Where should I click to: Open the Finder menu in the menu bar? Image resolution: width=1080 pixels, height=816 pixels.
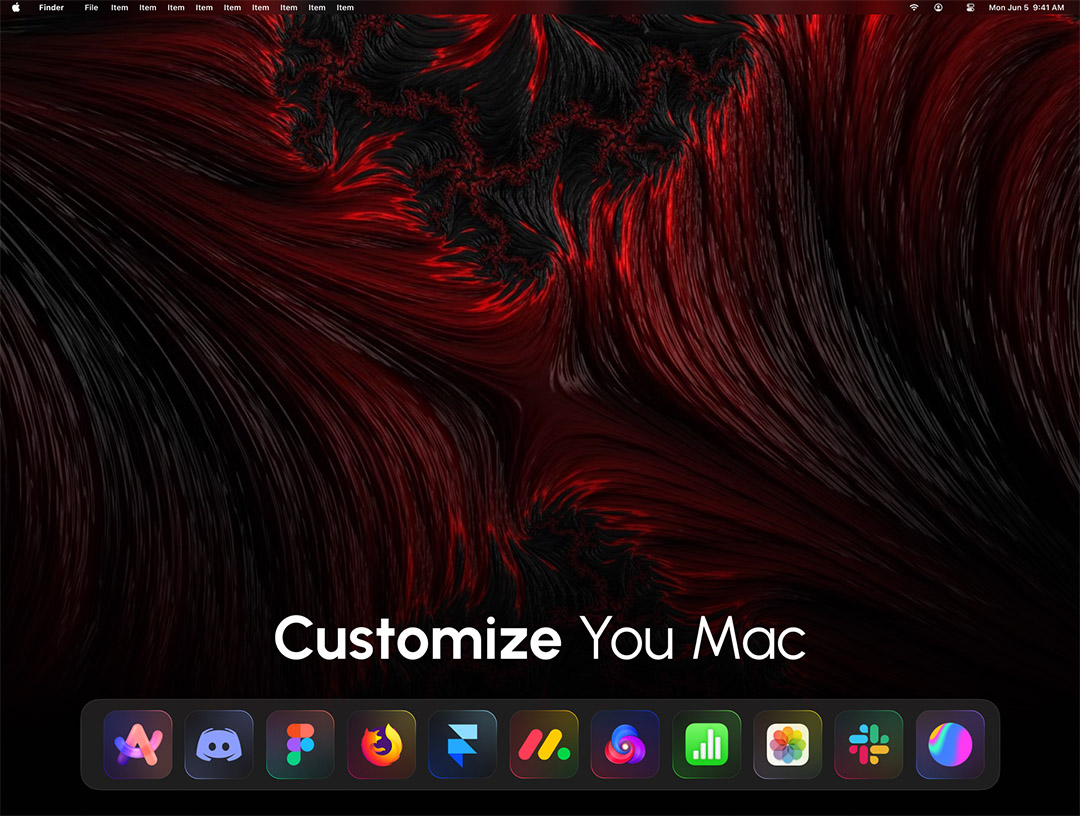click(x=51, y=8)
